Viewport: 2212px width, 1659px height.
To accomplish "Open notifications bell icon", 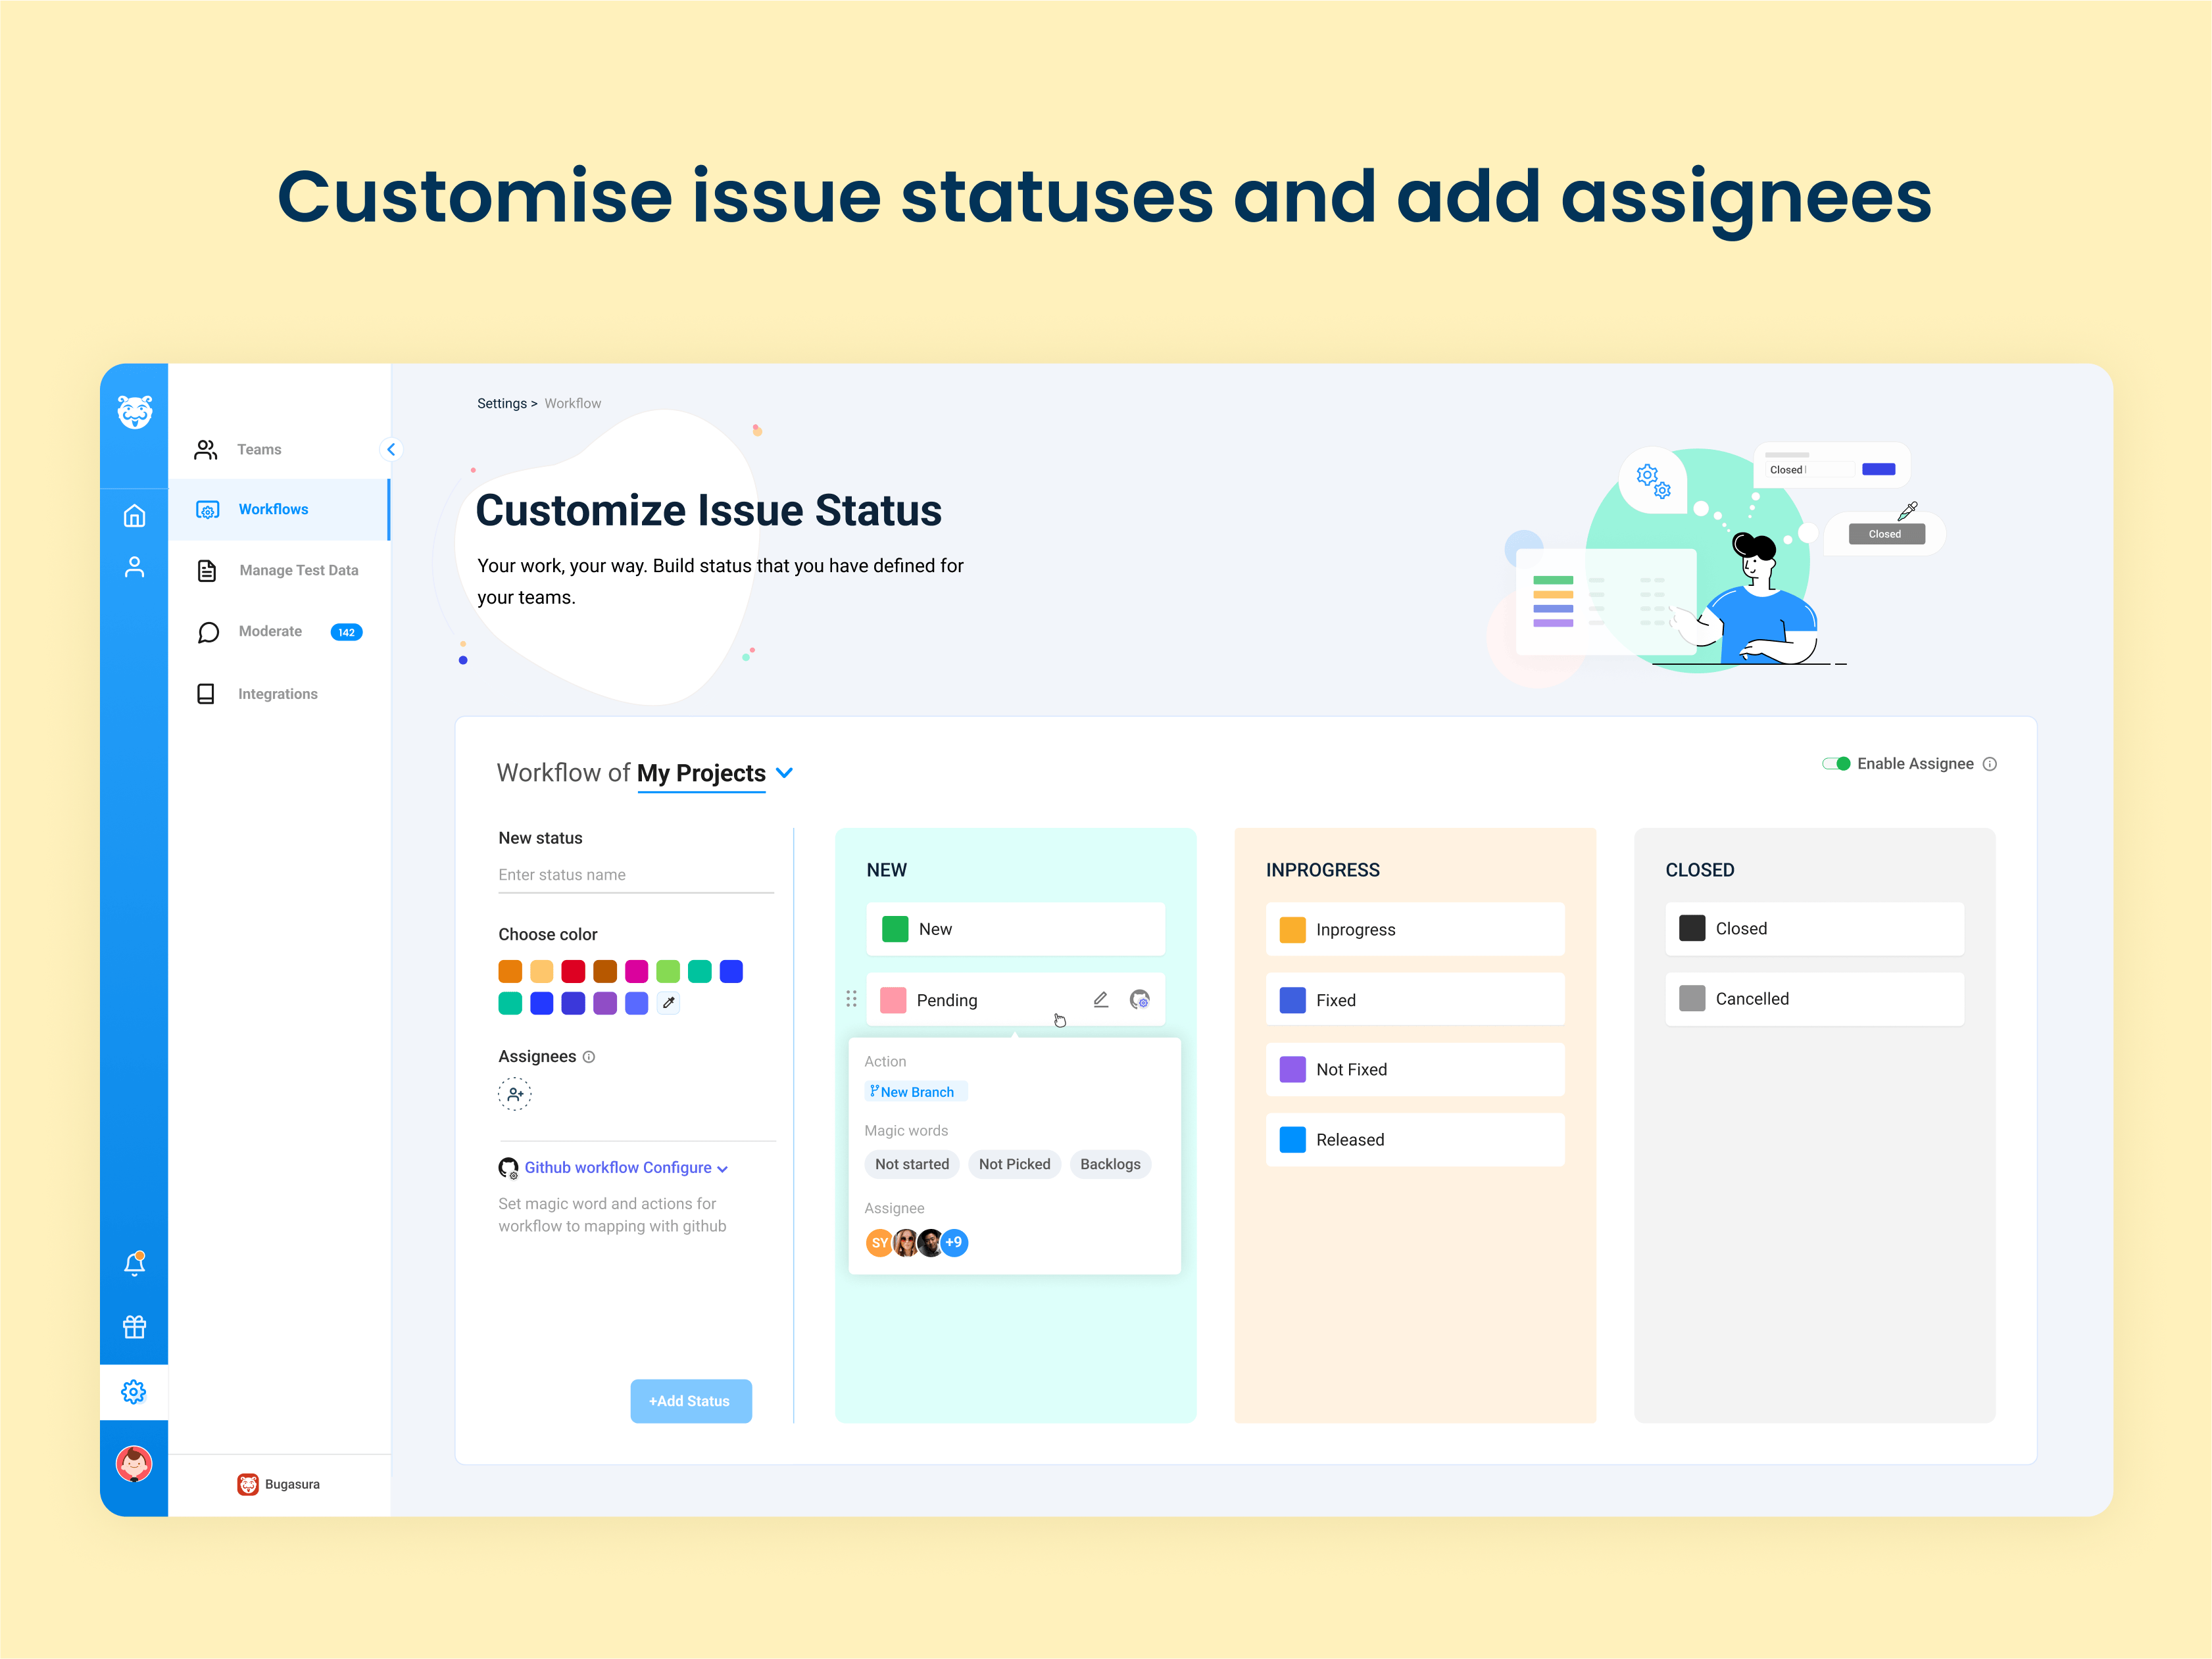I will 134,1263.
